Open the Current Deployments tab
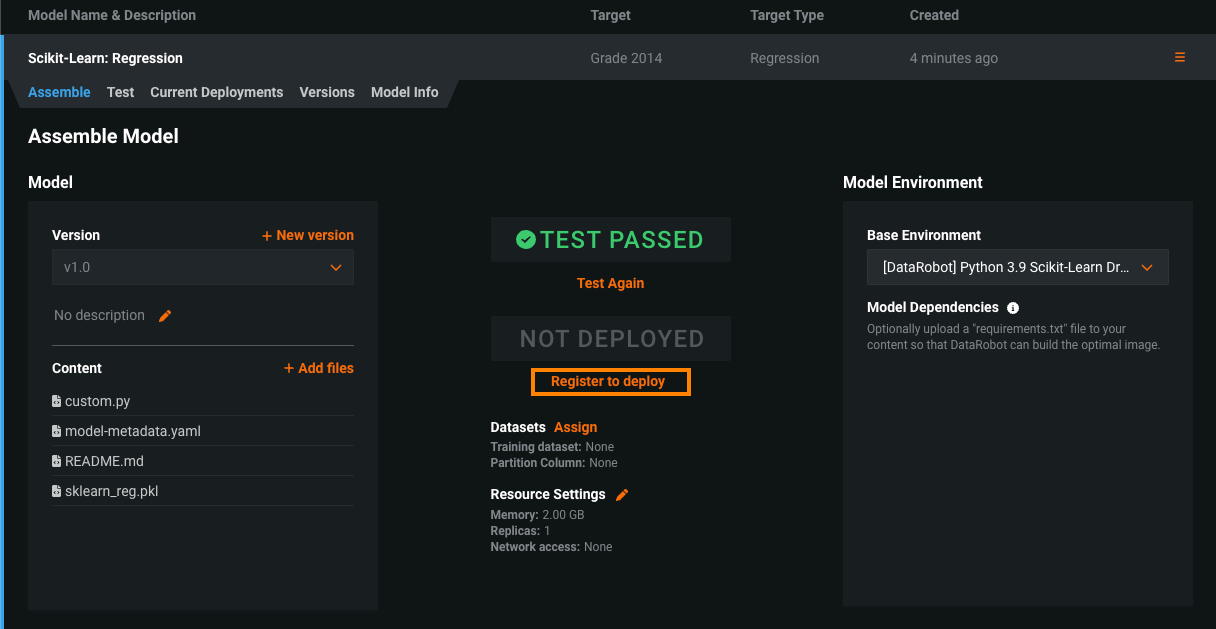 pos(216,92)
